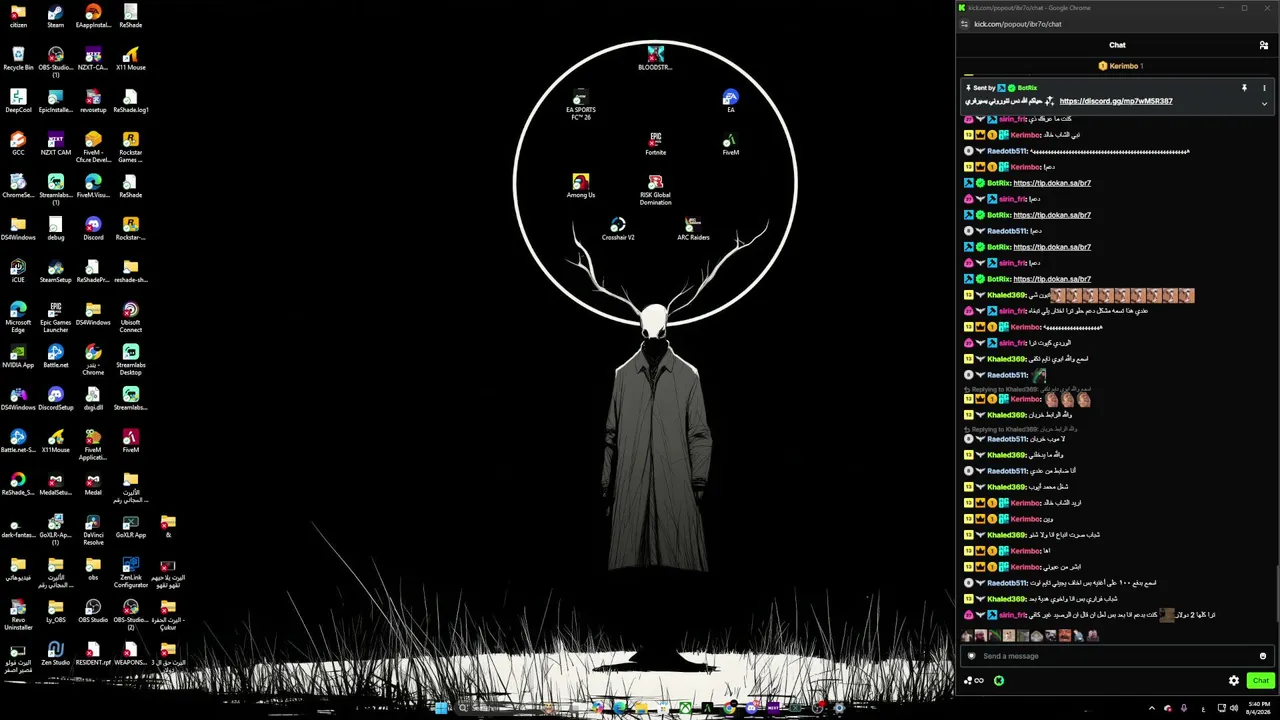This screenshot has height=720, width=1280.
Task: Select the FiveM icon inside the circle
Action: coord(730,143)
